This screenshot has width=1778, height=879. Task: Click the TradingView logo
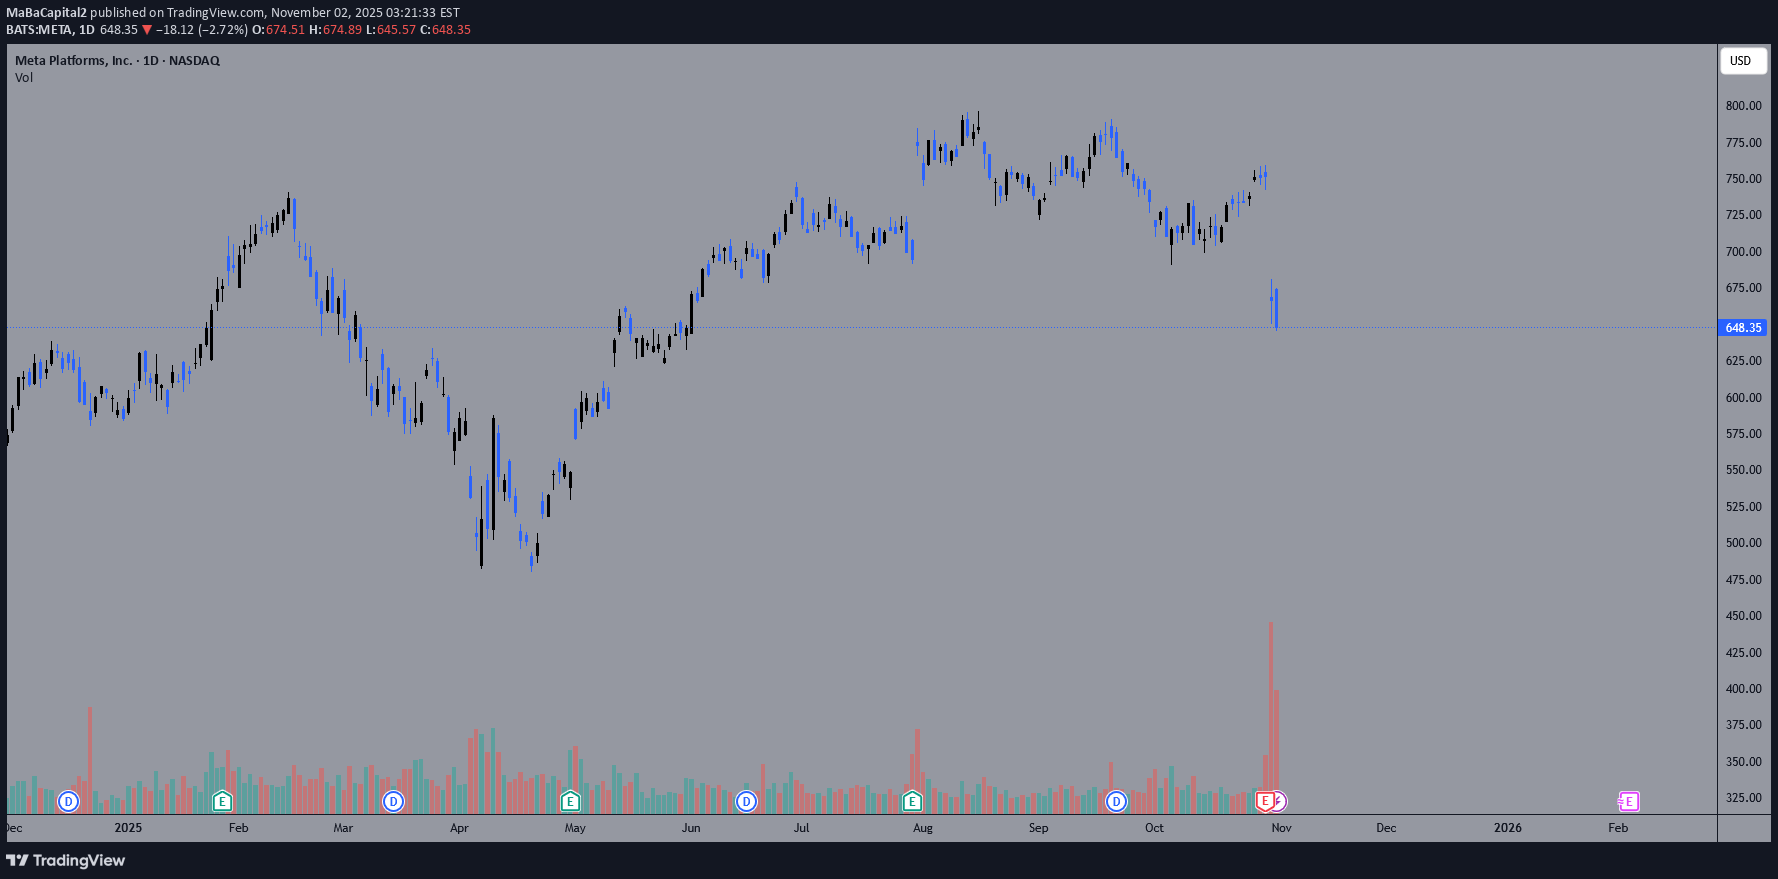coord(66,860)
